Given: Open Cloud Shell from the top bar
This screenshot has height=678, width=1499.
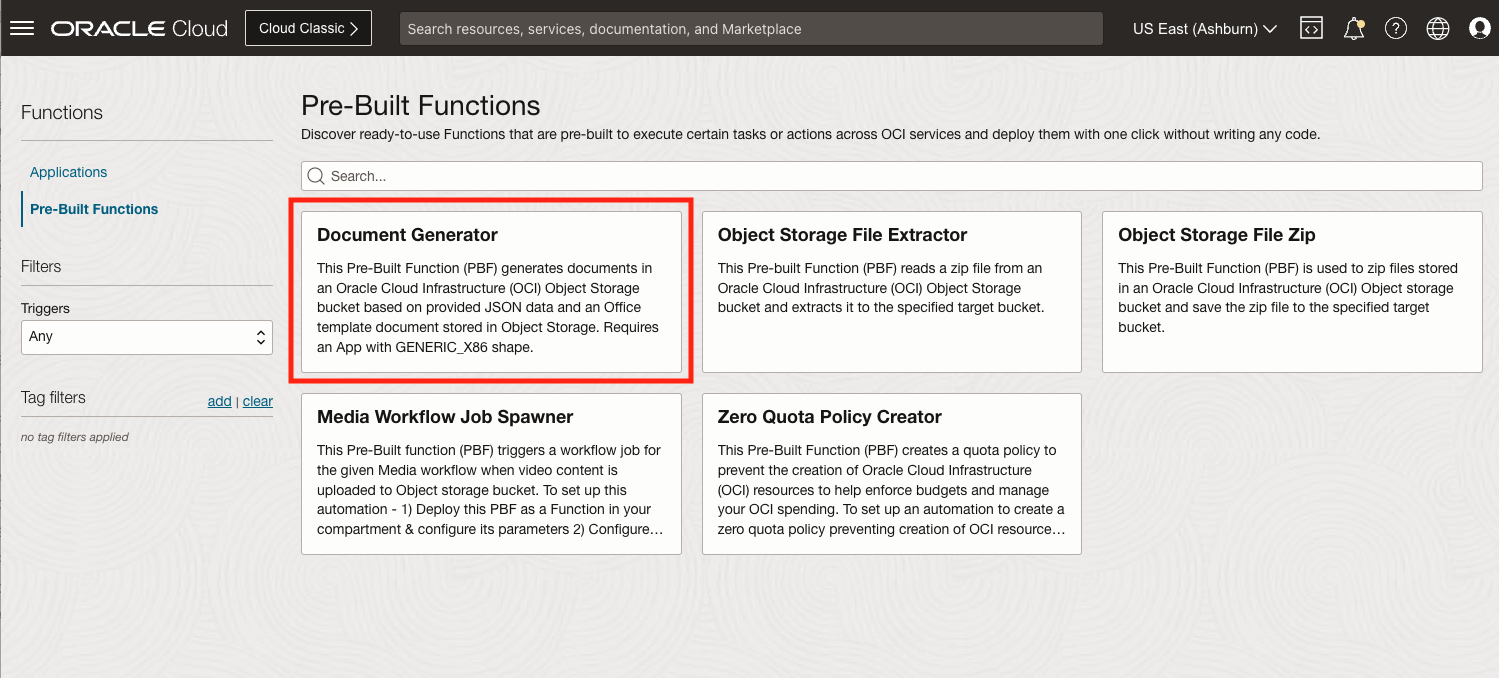Looking at the screenshot, I should [1310, 28].
